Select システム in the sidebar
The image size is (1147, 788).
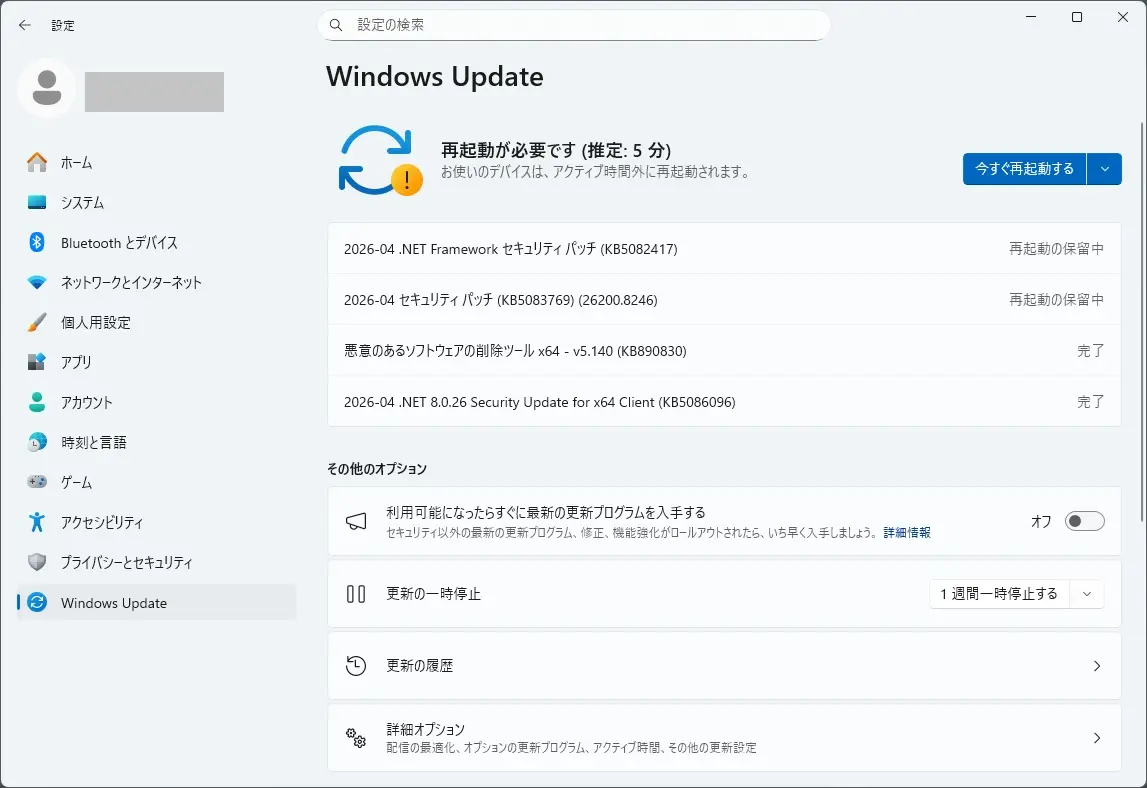tap(82, 202)
